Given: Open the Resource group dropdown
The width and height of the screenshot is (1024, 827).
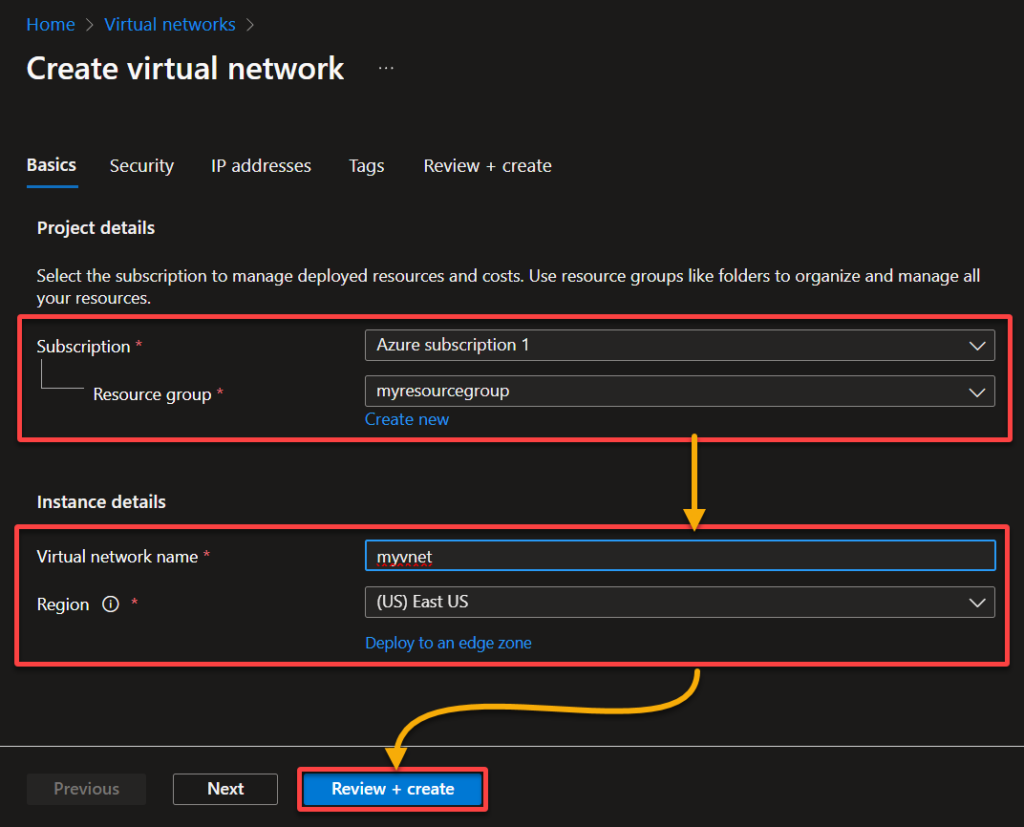Looking at the screenshot, I should pyautogui.click(x=680, y=391).
